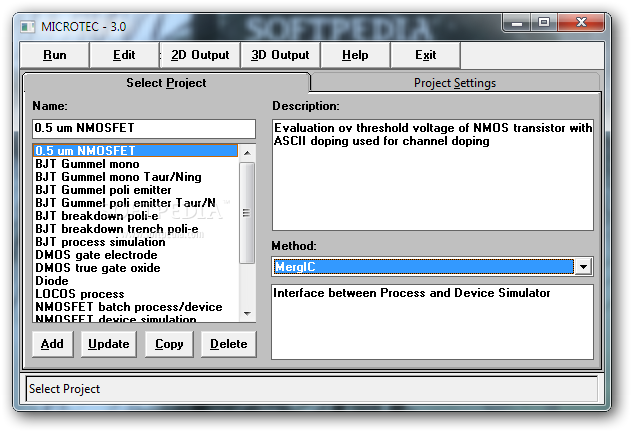Open the Run menu
The height and width of the screenshot is (432, 632).
click(54, 55)
